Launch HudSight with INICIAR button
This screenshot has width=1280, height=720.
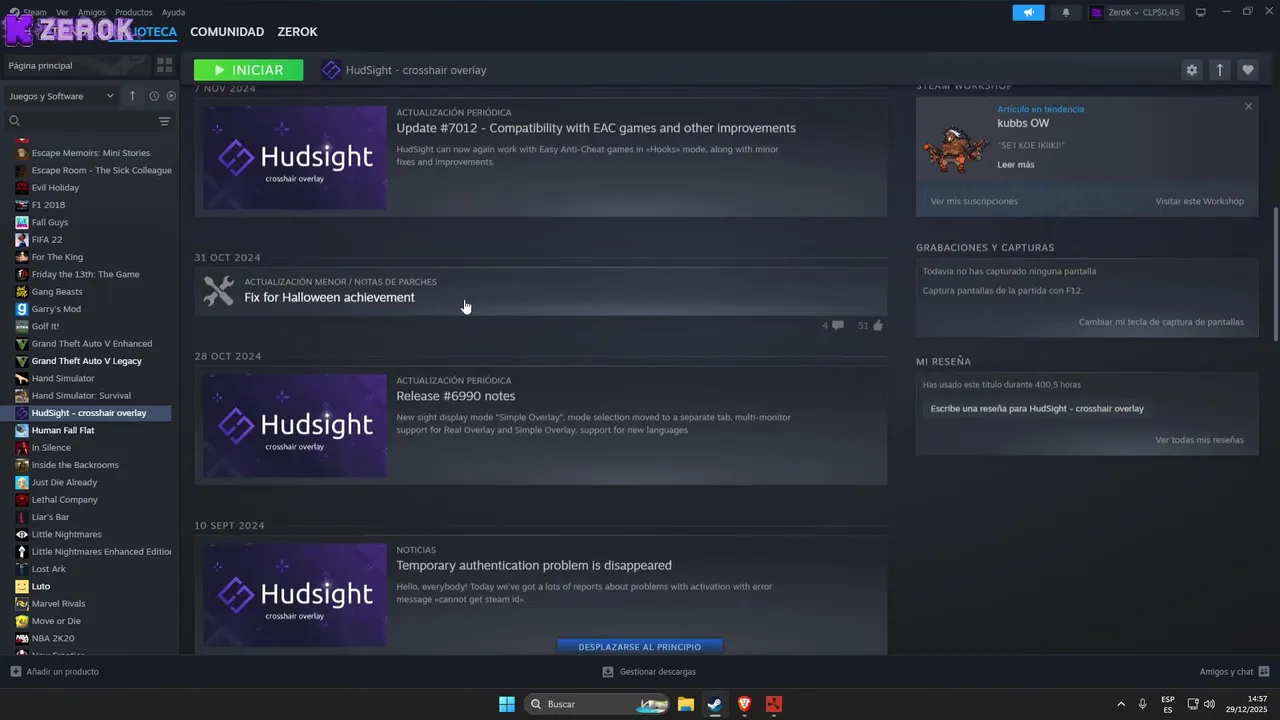[248, 70]
